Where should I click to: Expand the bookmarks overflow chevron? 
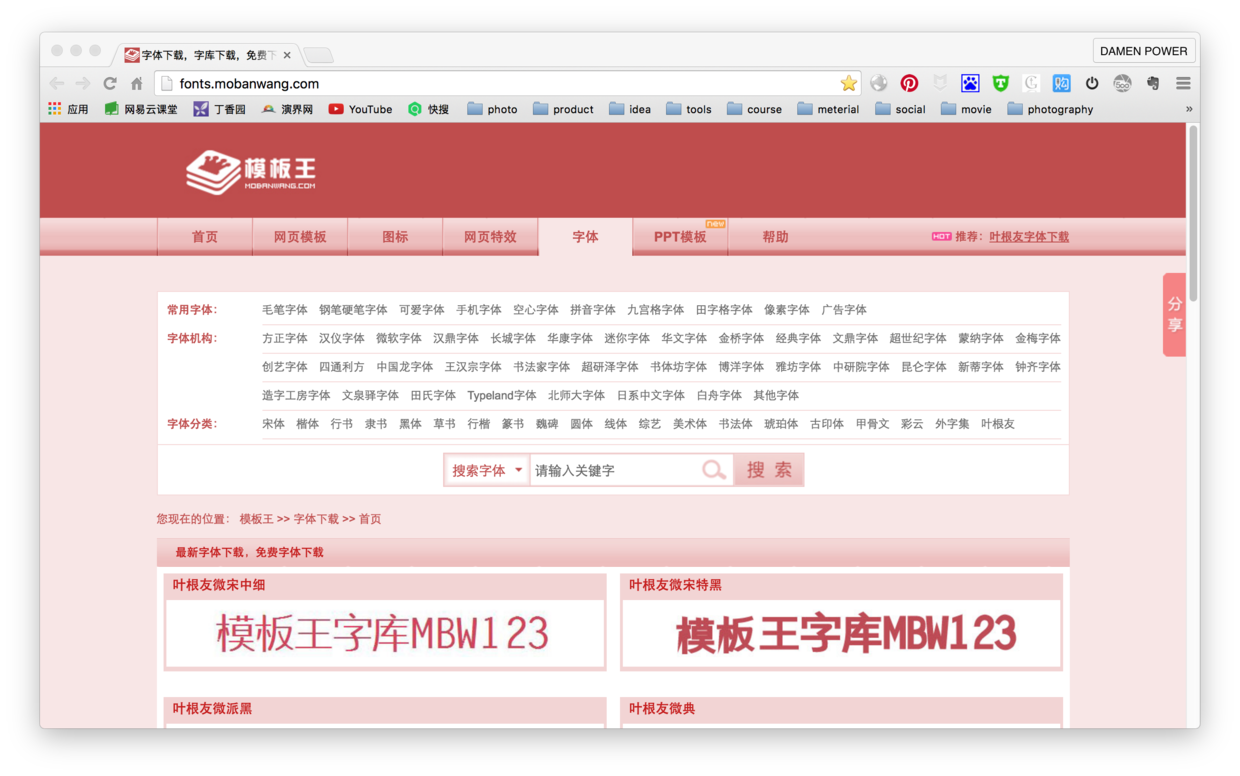pyautogui.click(x=1189, y=109)
